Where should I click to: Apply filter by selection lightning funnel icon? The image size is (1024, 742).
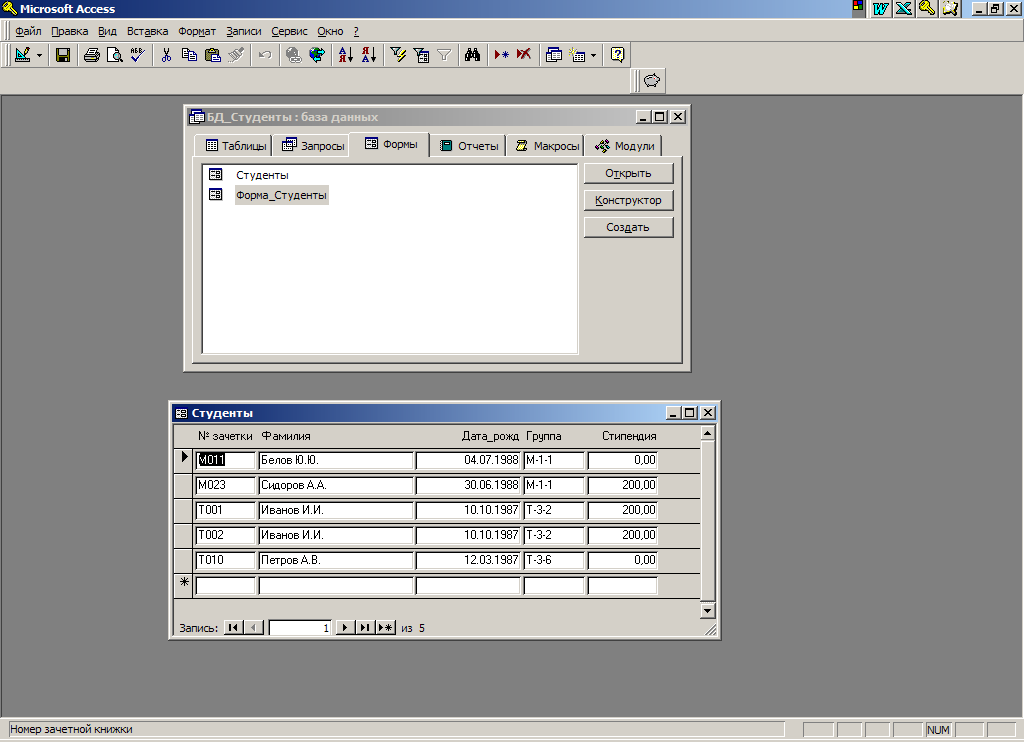pos(398,55)
